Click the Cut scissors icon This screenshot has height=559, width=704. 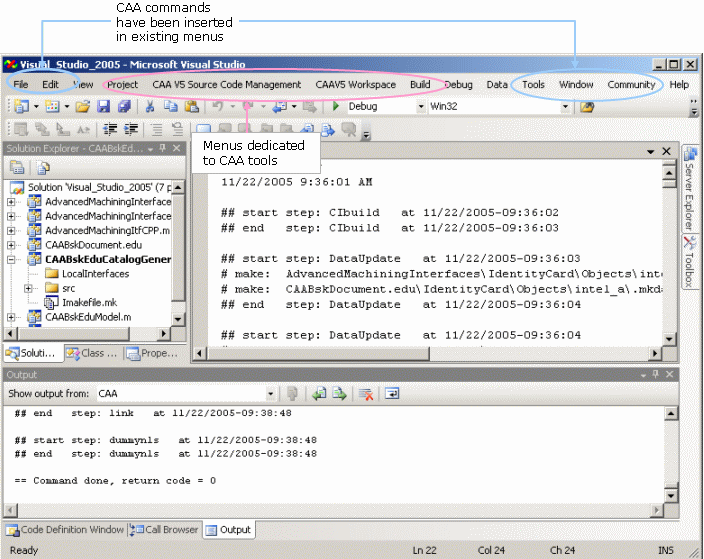(x=150, y=106)
